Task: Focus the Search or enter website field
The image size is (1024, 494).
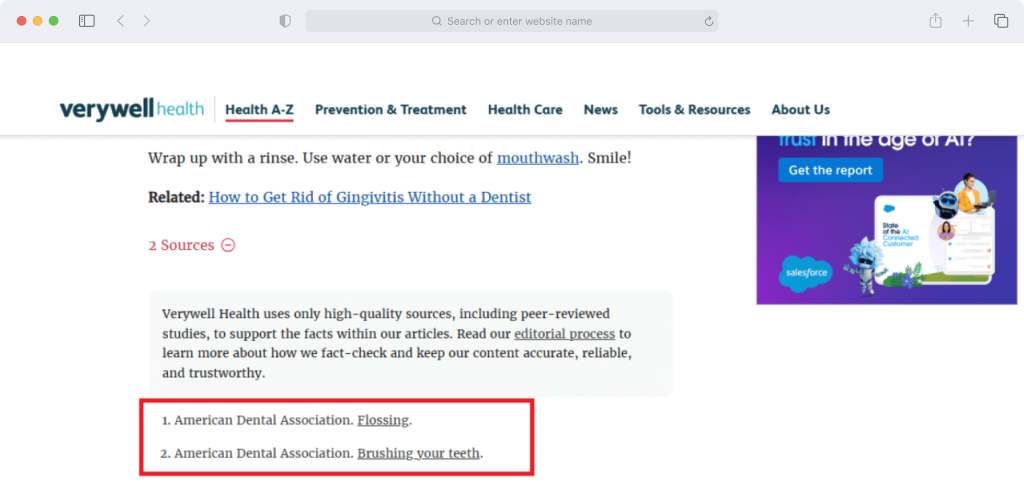Action: tap(511, 21)
